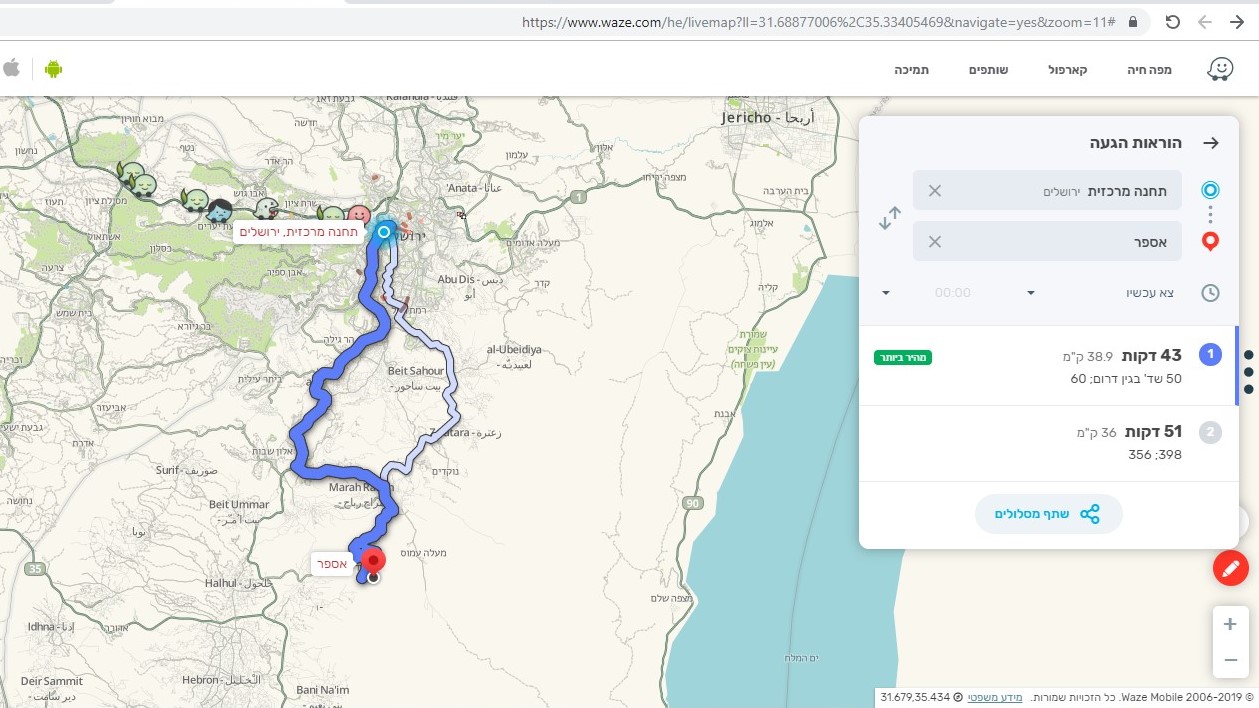1259x708 pixels.
Task: Click the blue origin marker on map
Action: point(383,232)
